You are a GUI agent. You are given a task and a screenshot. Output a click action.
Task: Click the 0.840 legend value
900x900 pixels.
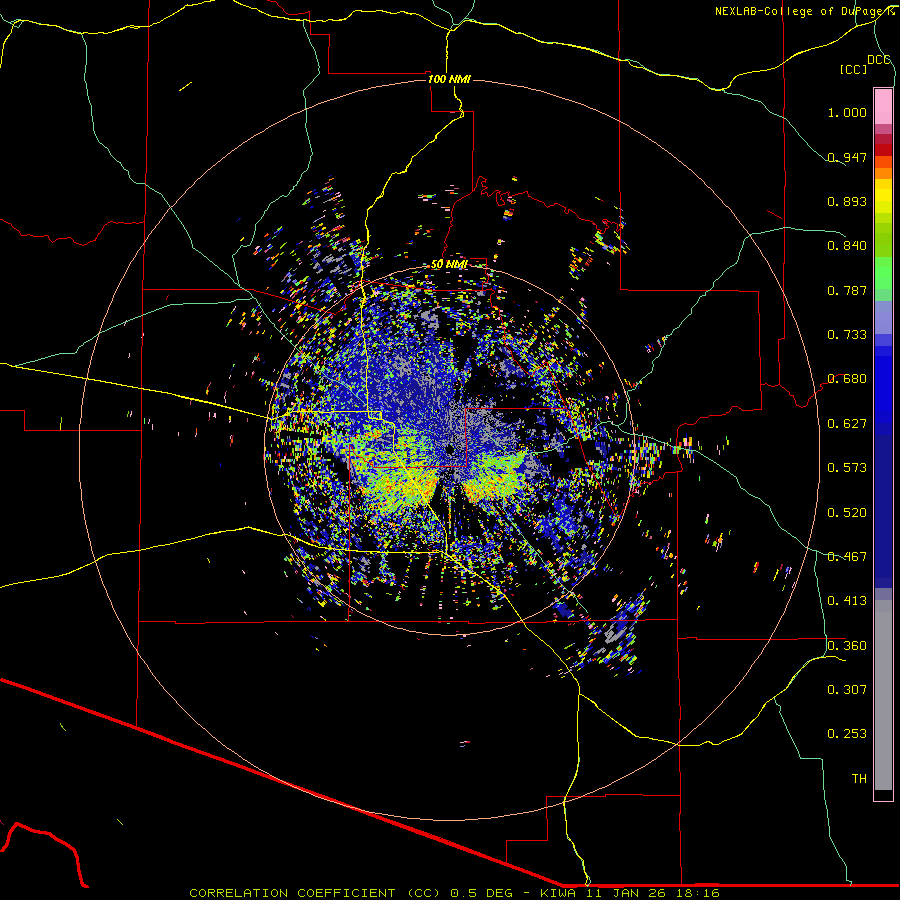point(847,246)
